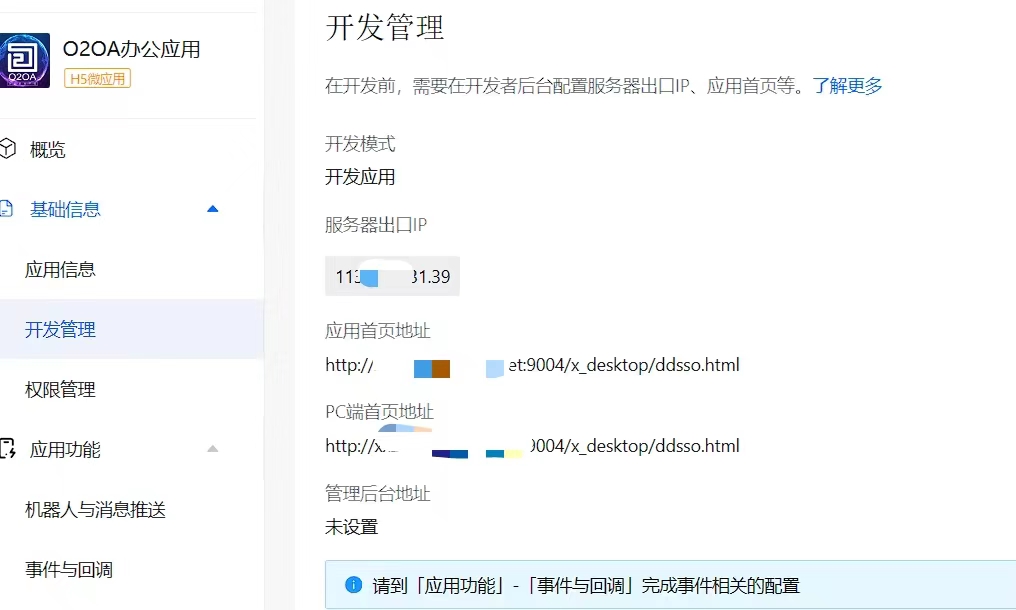Click the document icon beside 基础信息

(6, 209)
